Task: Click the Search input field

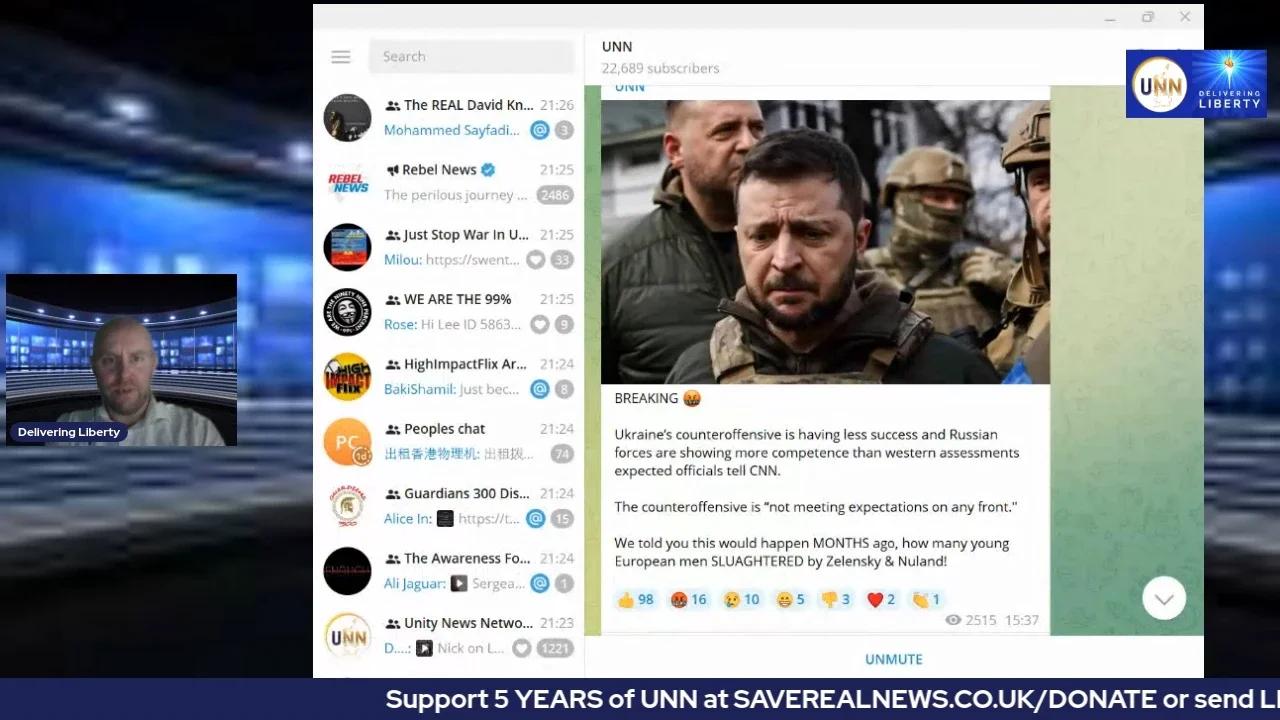Action: pyautogui.click(x=471, y=56)
